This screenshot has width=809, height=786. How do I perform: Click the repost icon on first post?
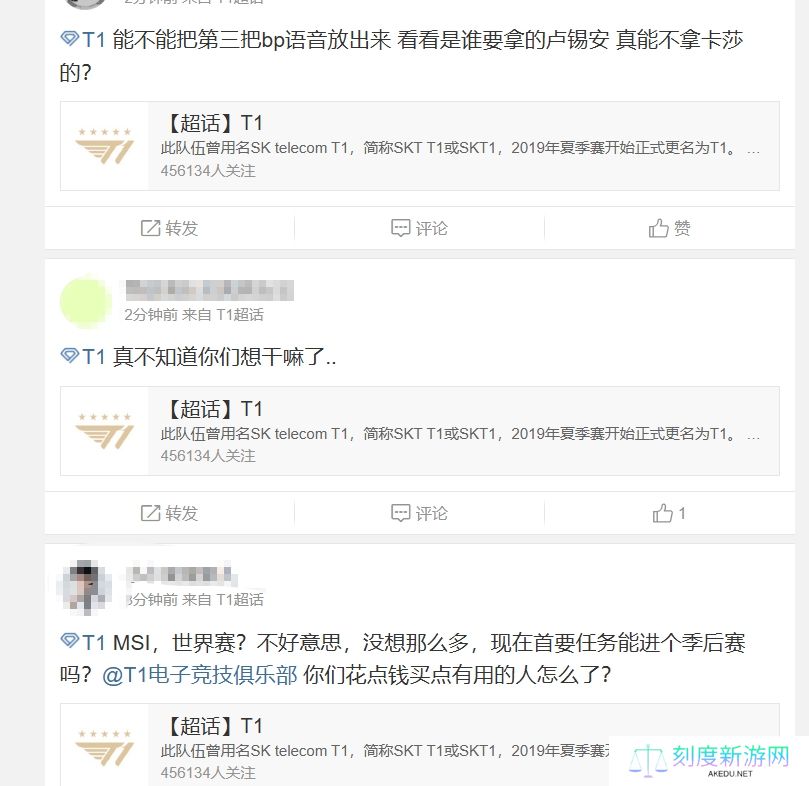[x=151, y=228]
